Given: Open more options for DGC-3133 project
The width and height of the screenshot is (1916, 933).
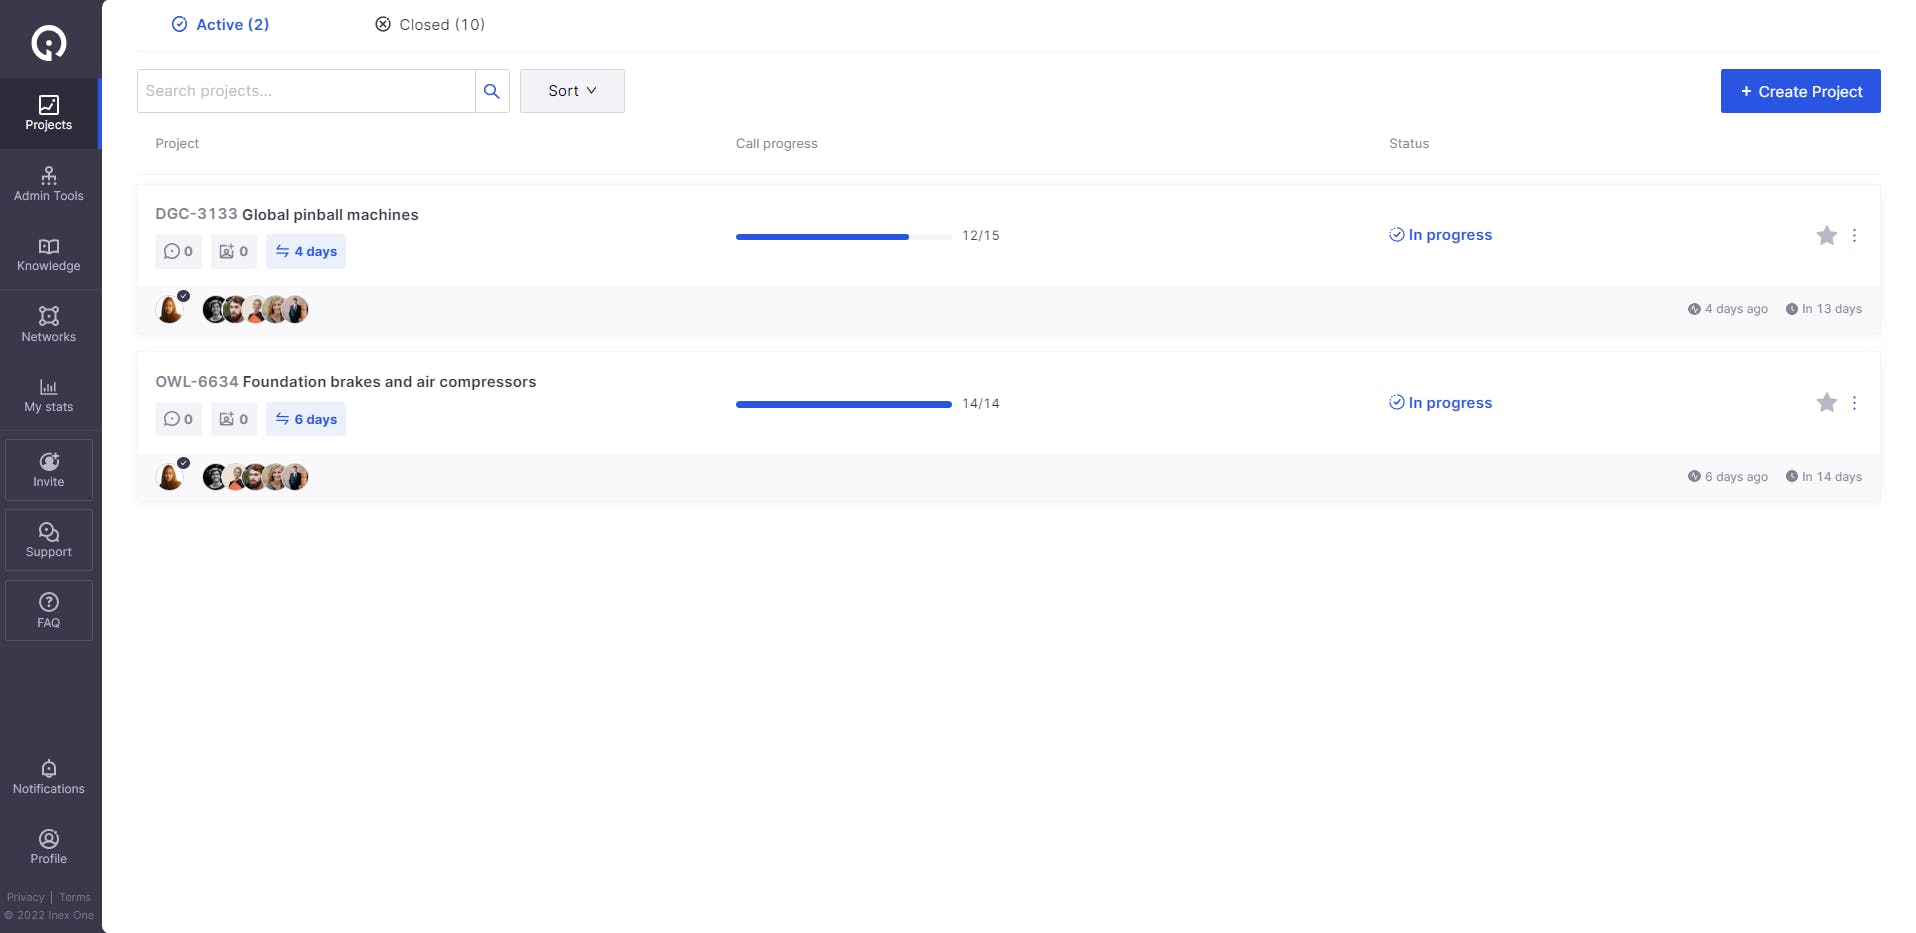Looking at the screenshot, I should 1854,235.
